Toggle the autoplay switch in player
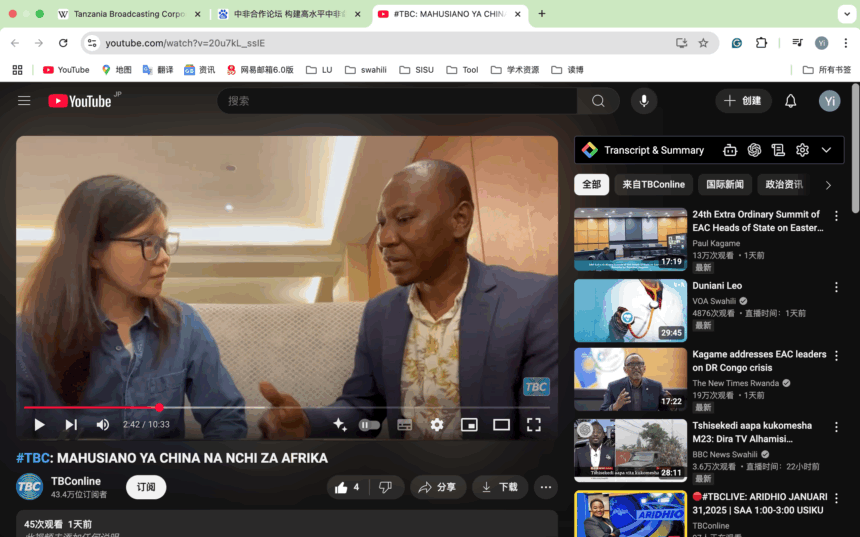The image size is (860, 537). coord(369,425)
